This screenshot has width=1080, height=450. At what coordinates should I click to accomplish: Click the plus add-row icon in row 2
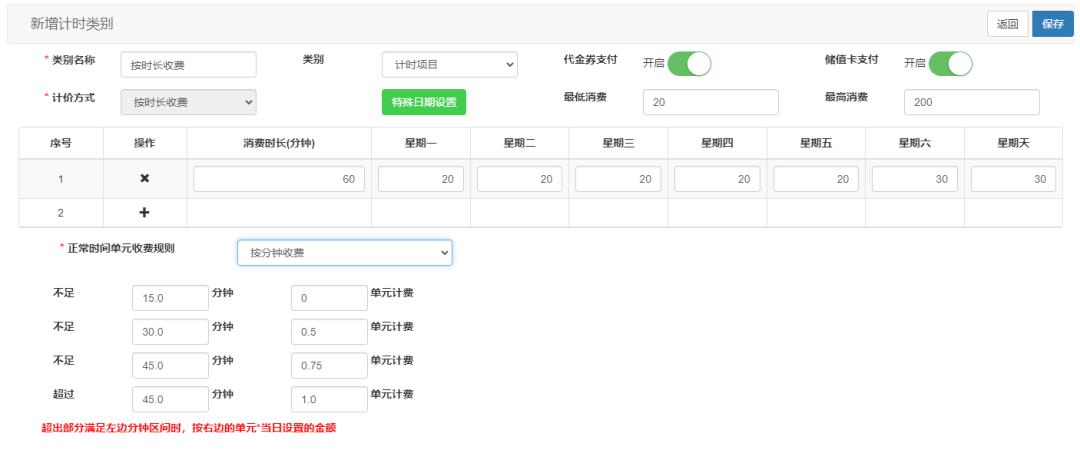145,213
